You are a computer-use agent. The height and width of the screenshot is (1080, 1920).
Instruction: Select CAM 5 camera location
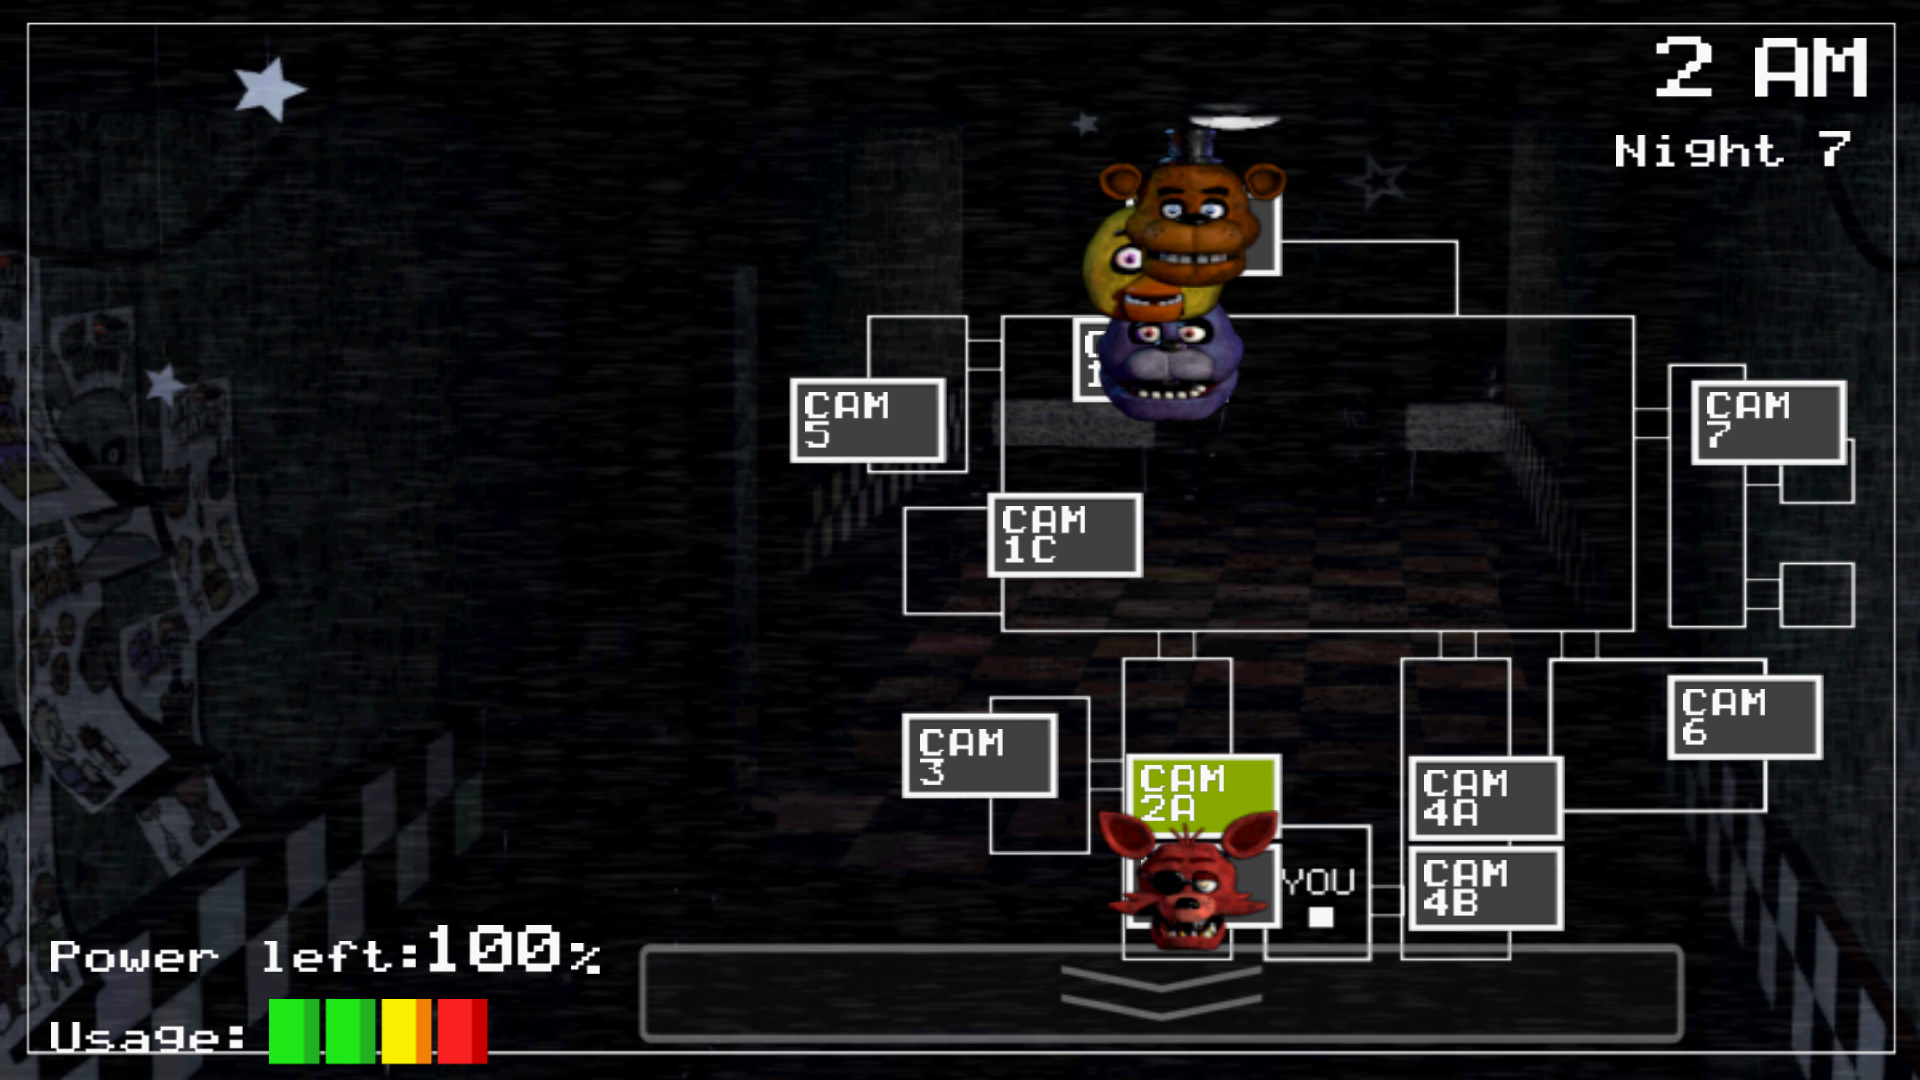click(865, 418)
